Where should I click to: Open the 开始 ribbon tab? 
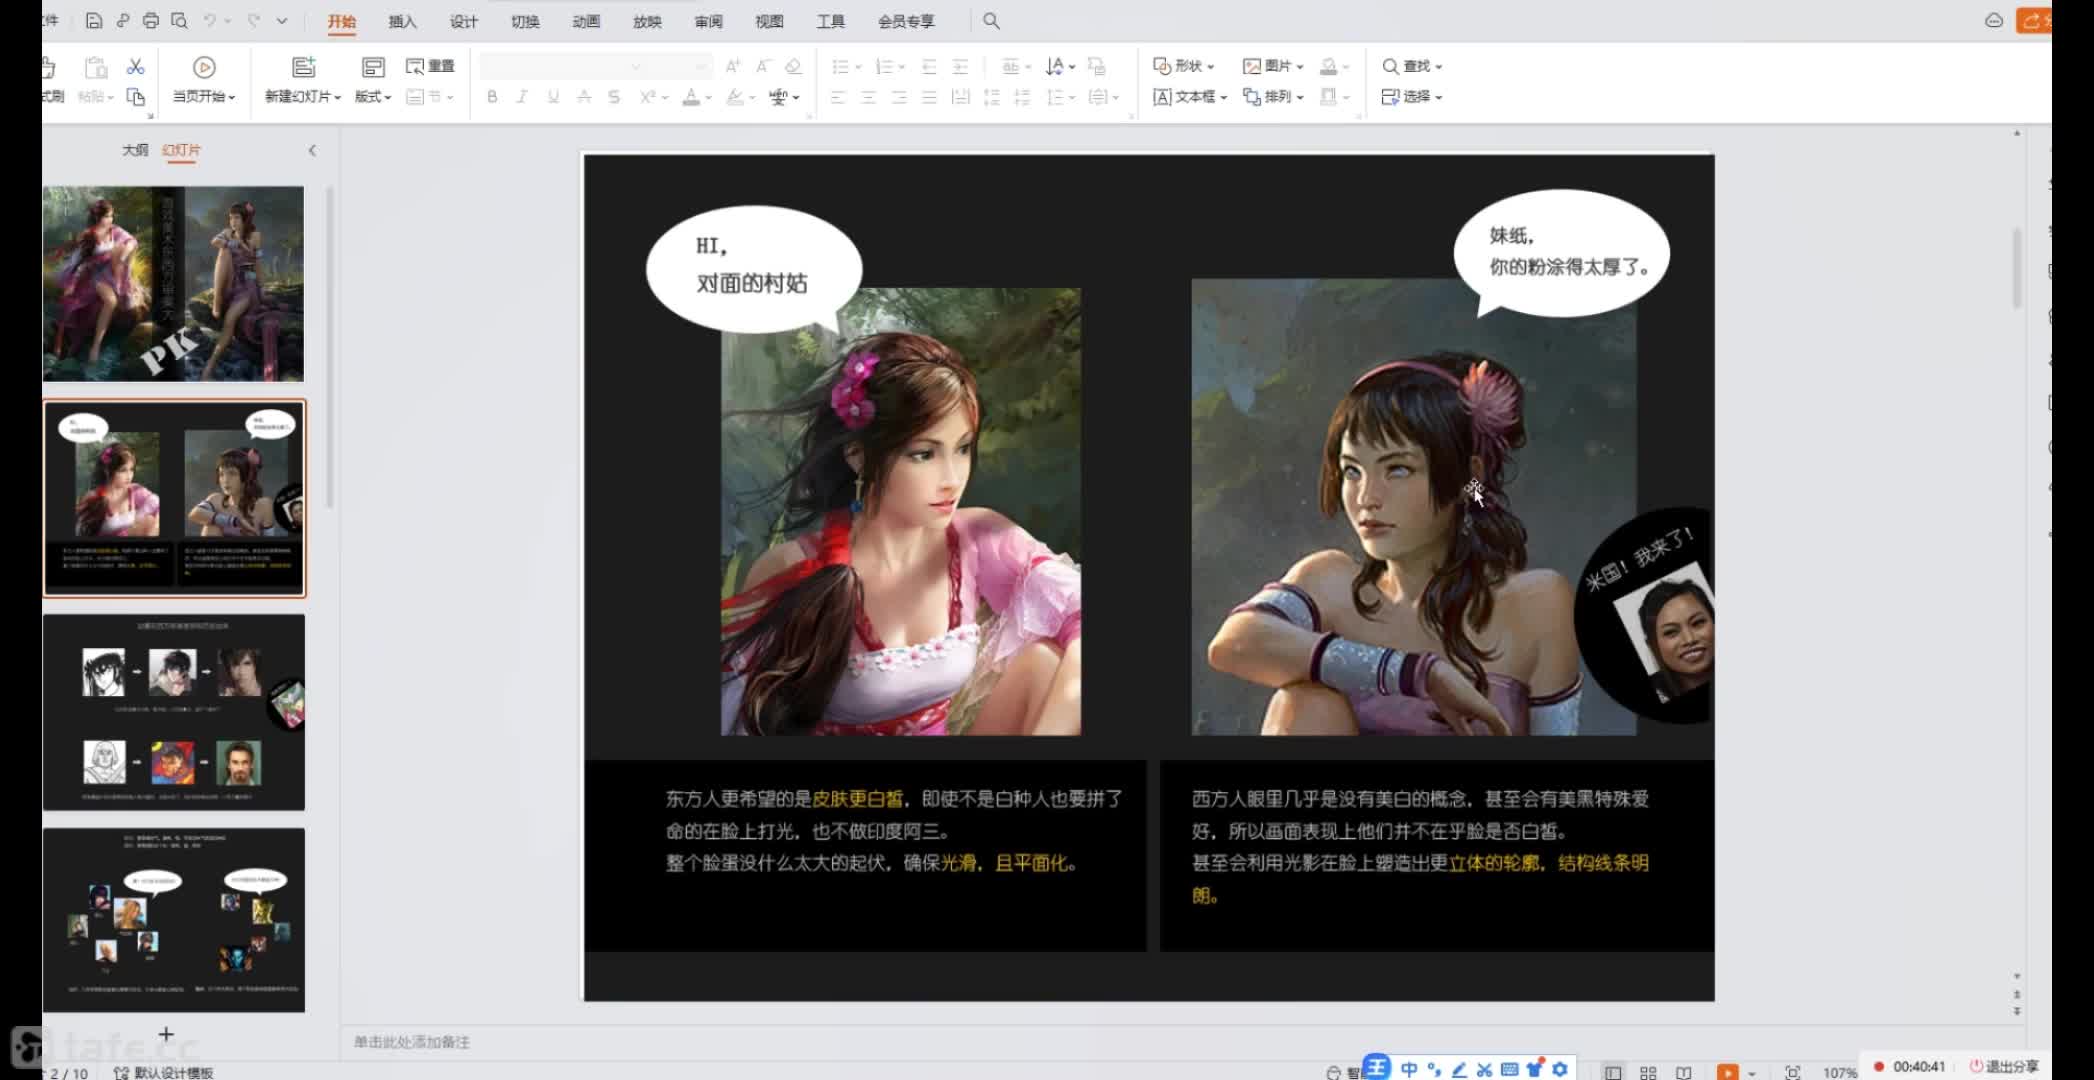click(x=342, y=21)
